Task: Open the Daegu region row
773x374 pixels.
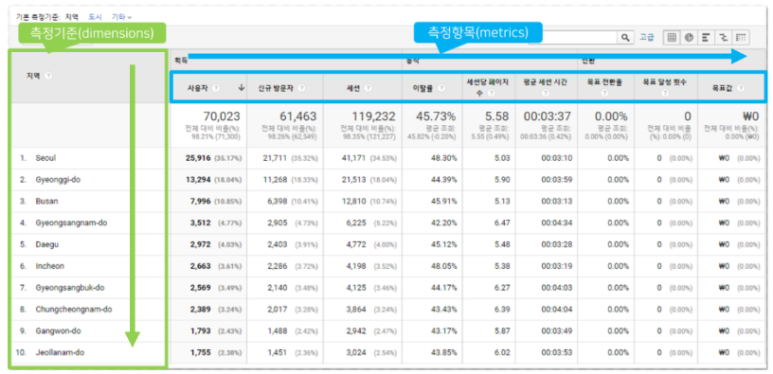Action: tap(47, 244)
